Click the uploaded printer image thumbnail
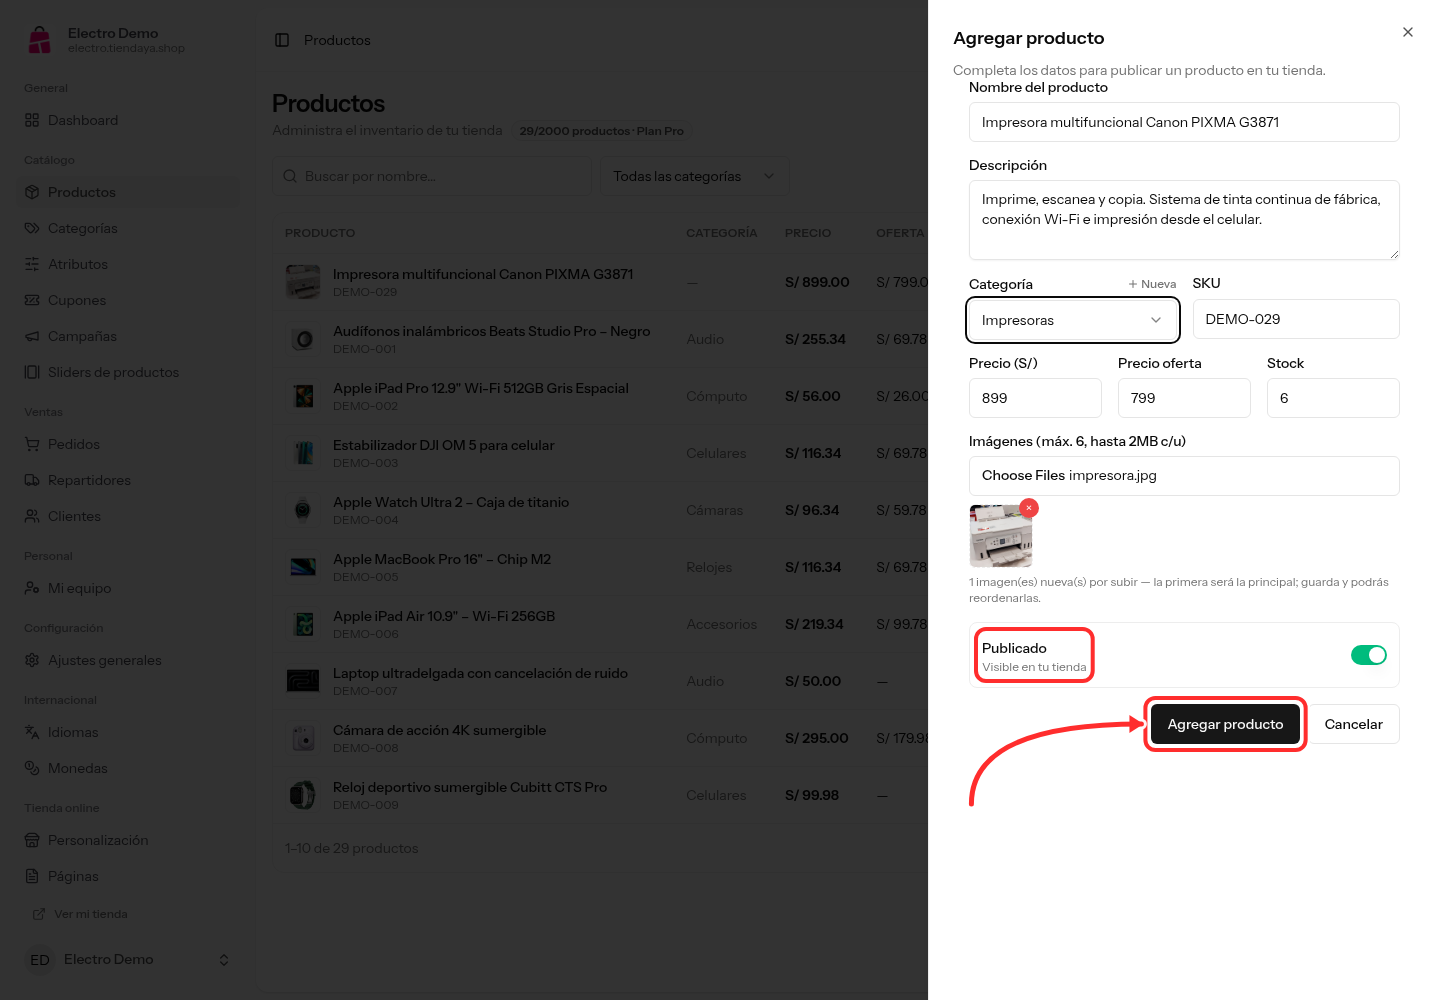The width and height of the screenshot is (1440, 1000). 1001,536
